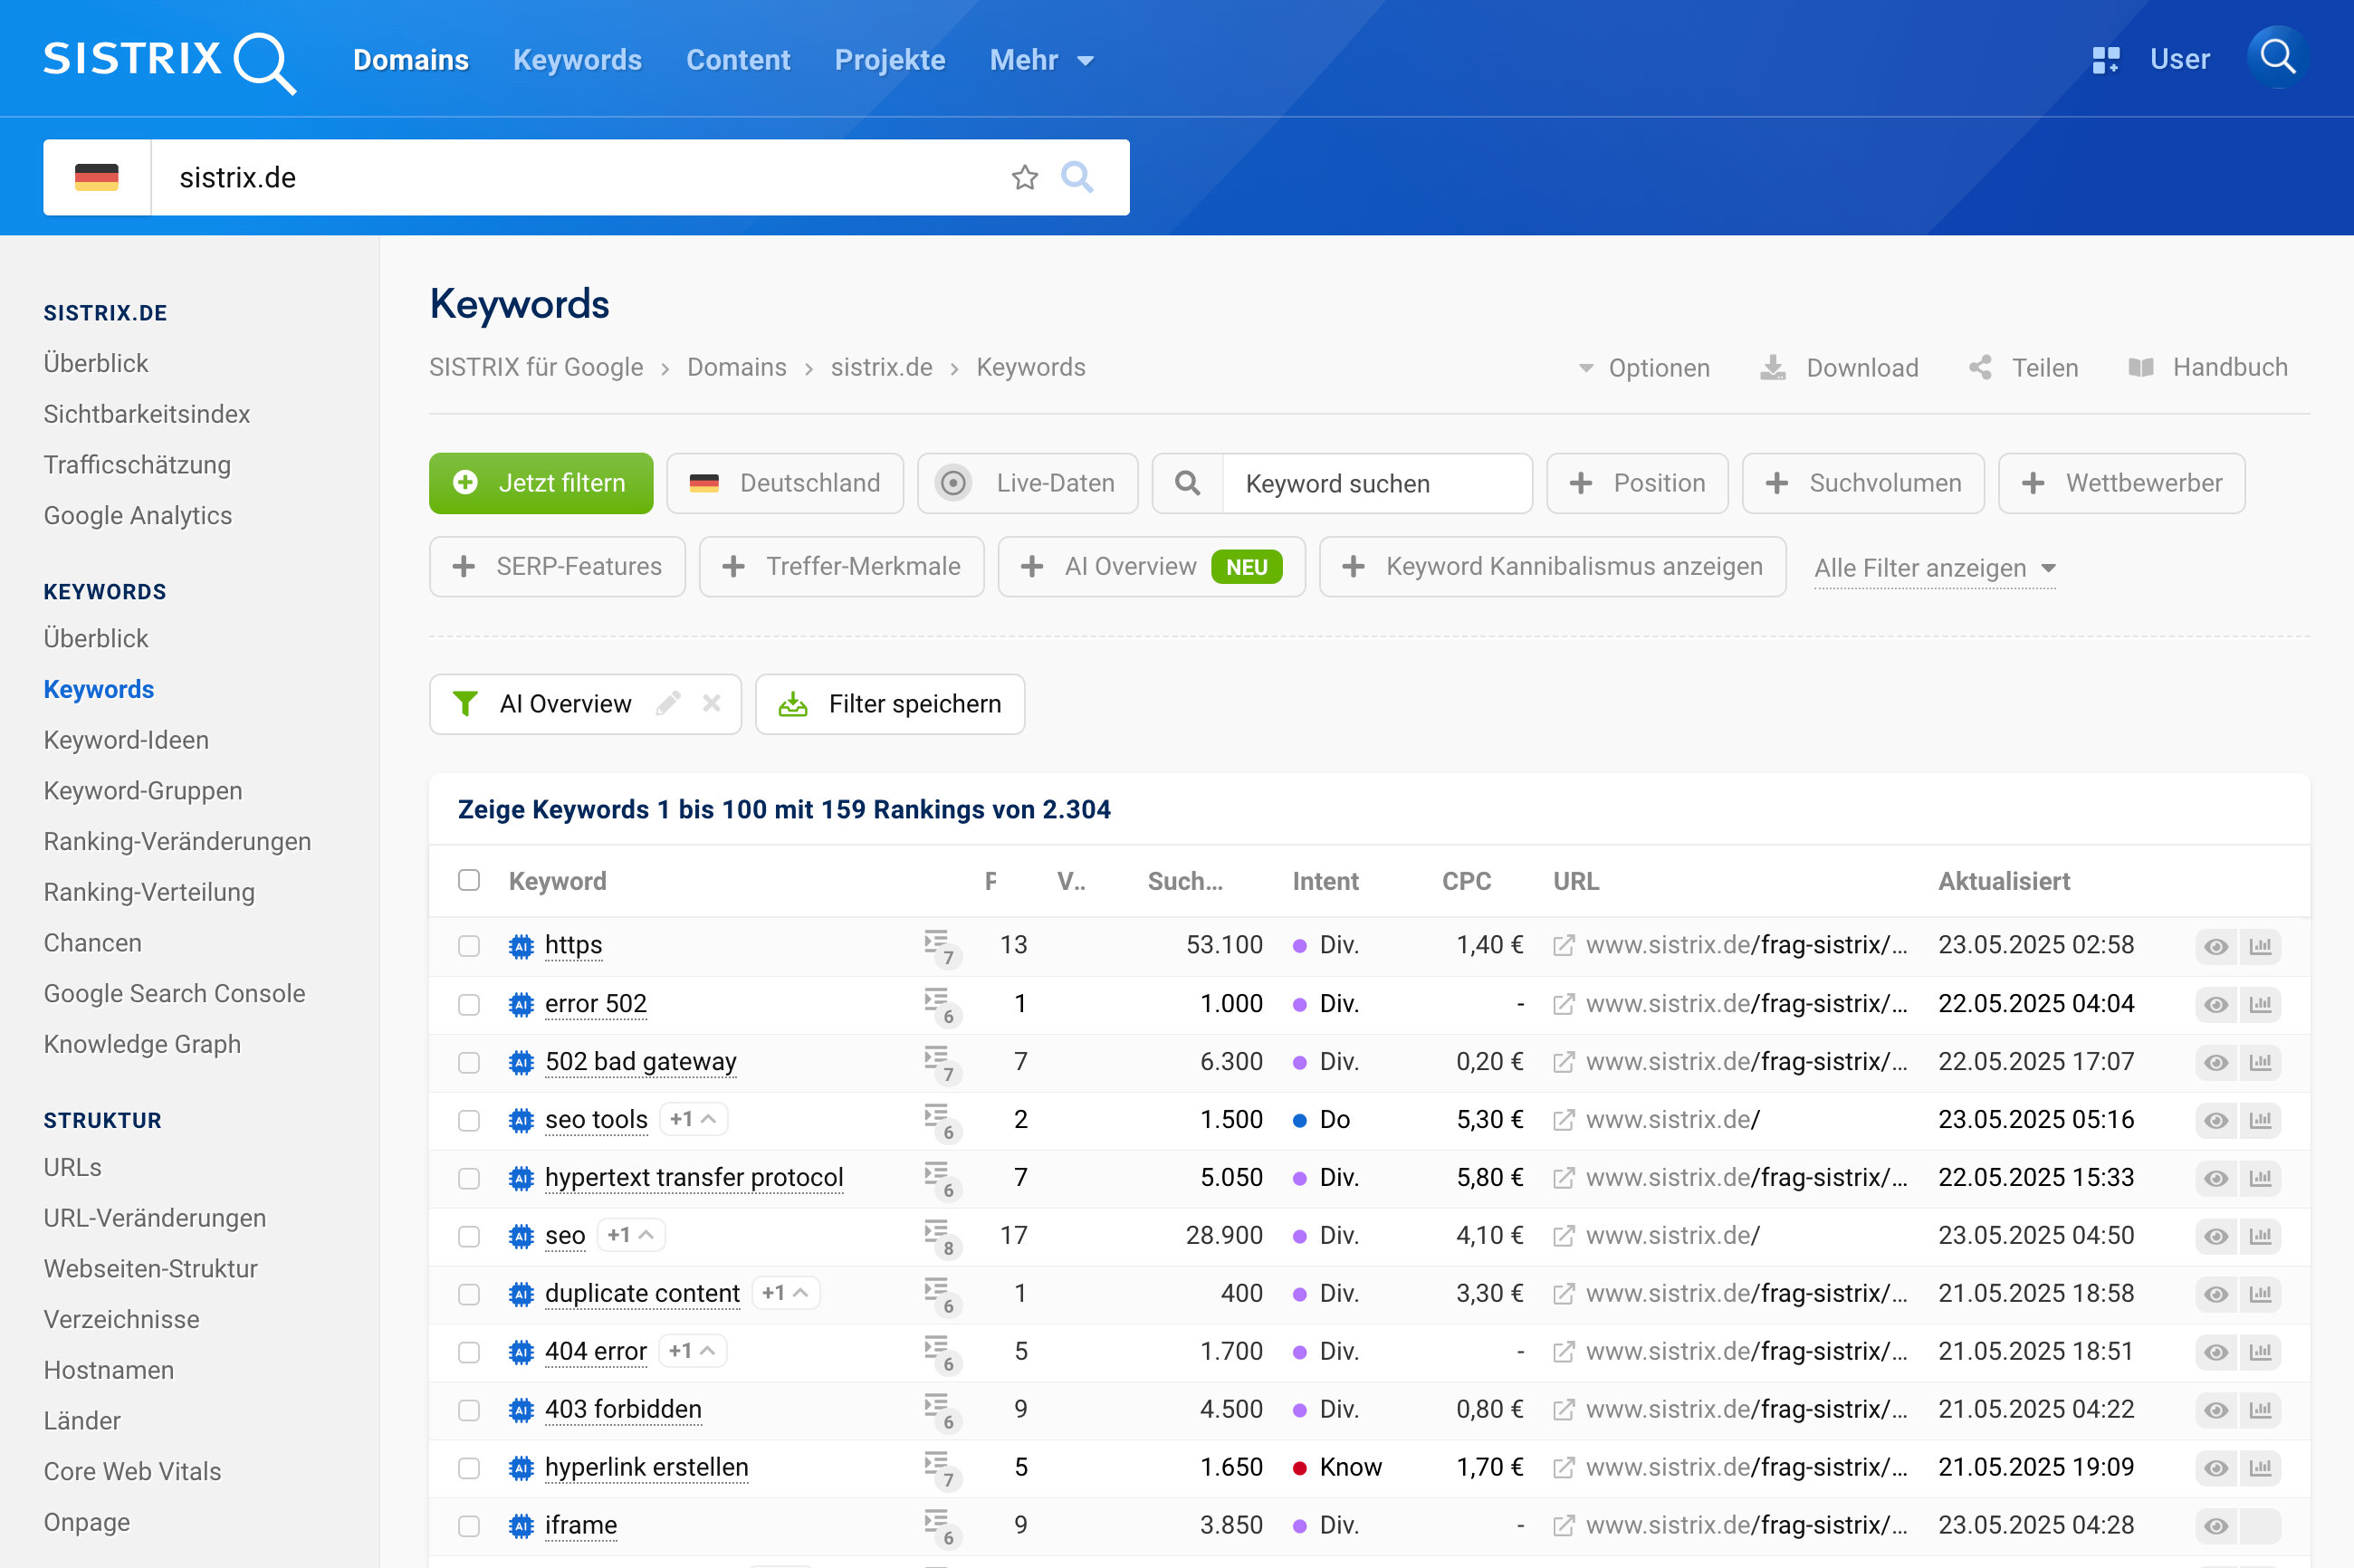Viewport: 2354px width, 1568px height.
Task: Tick the select-all checkbox in table header
Action: 469,880
